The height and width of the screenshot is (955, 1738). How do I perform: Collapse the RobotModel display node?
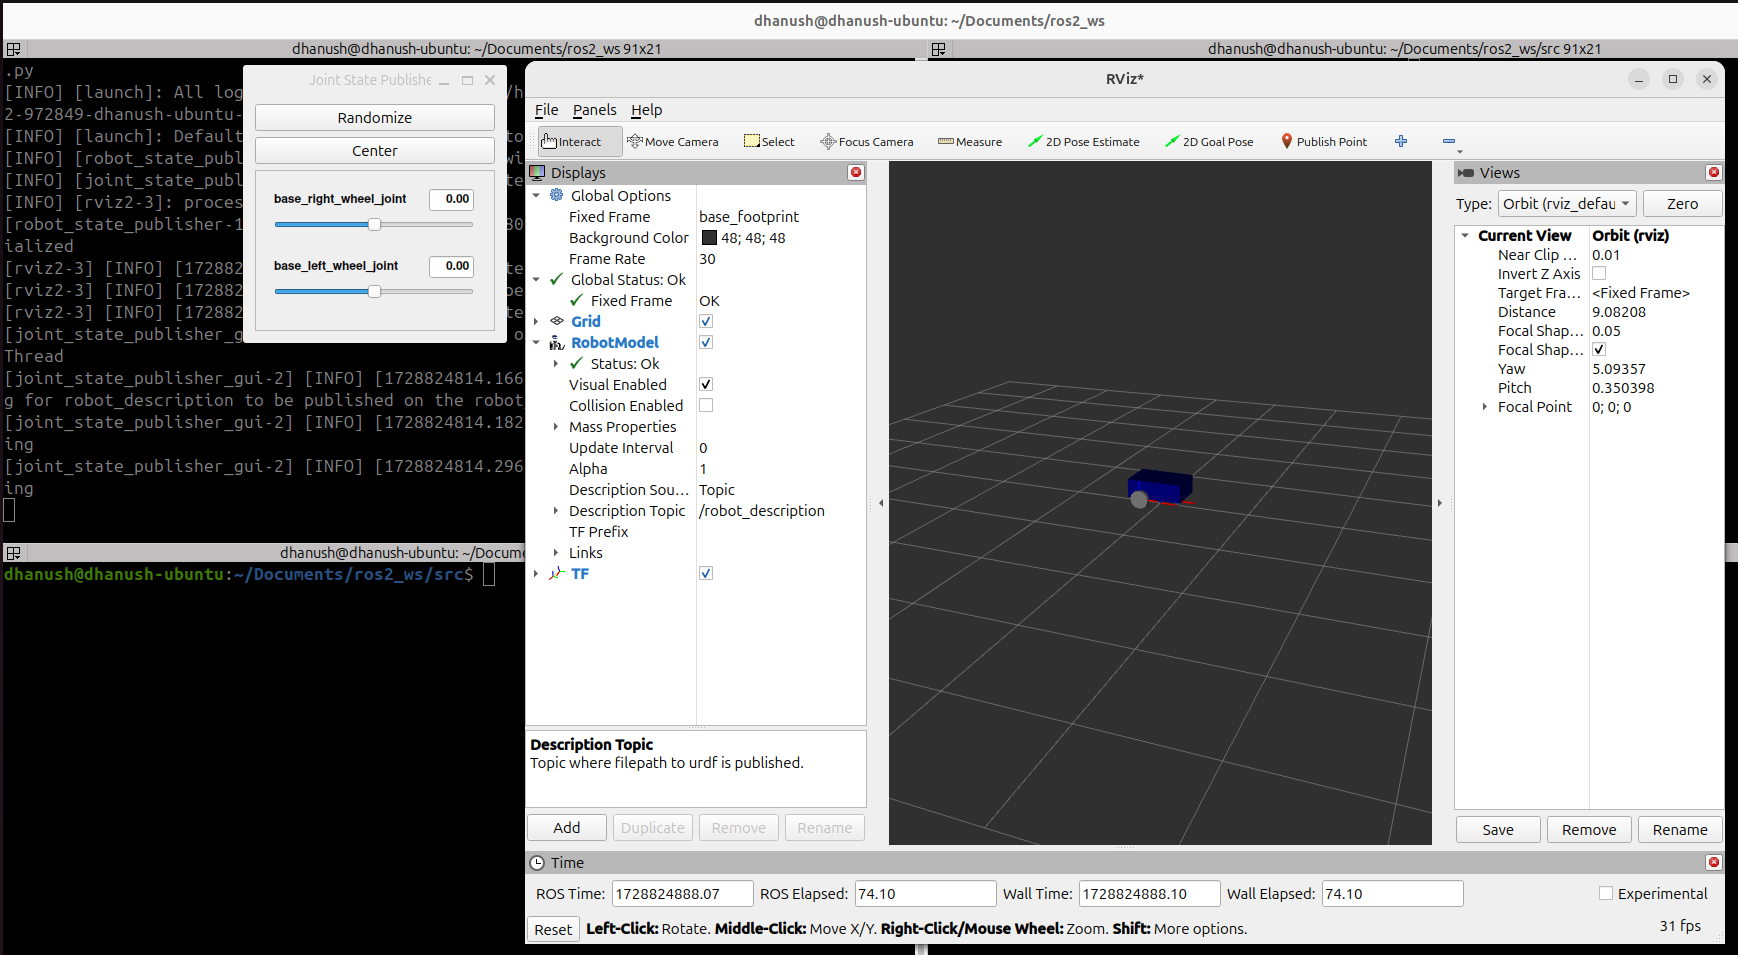pos(537,342)
